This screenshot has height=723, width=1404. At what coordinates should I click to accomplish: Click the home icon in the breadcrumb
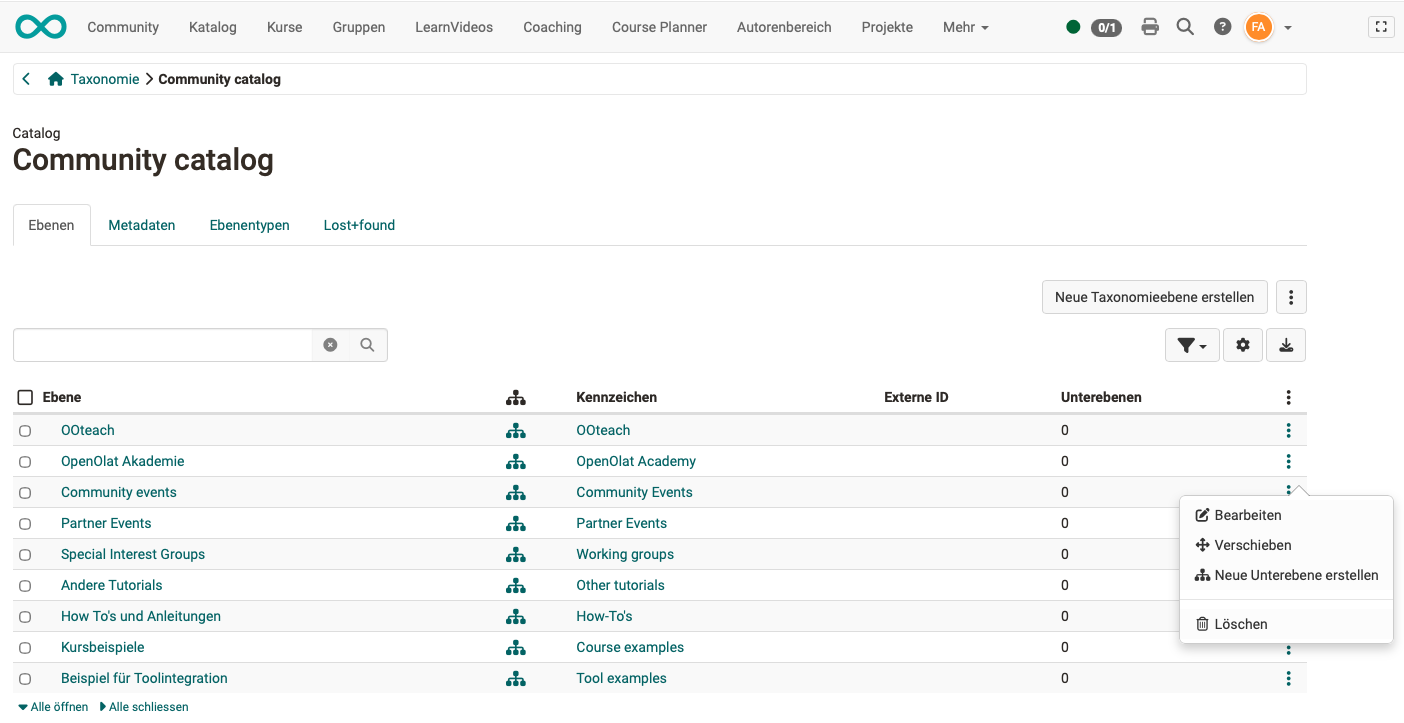pyautogui.click(x=55, y=78)
